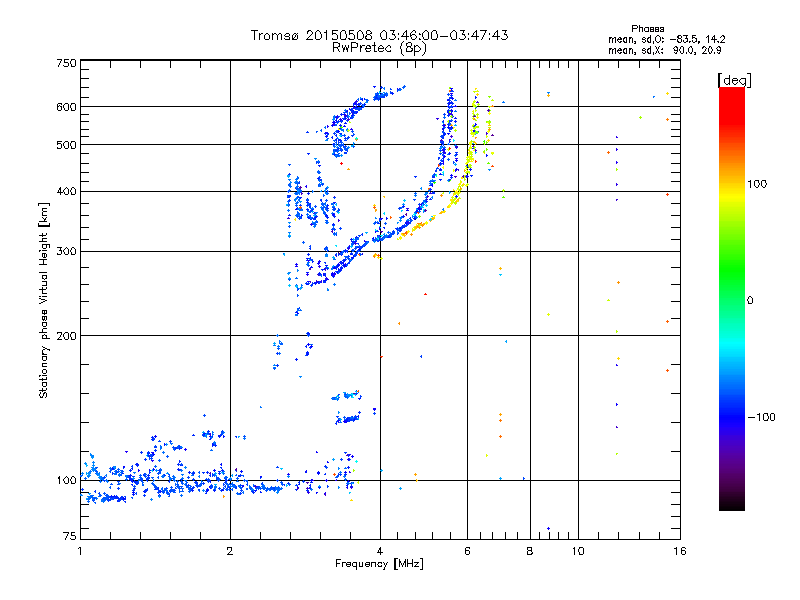Click the phase colorbar gradient
The width and height of the screenshot is (800, 600).
[x=732, y=298]
